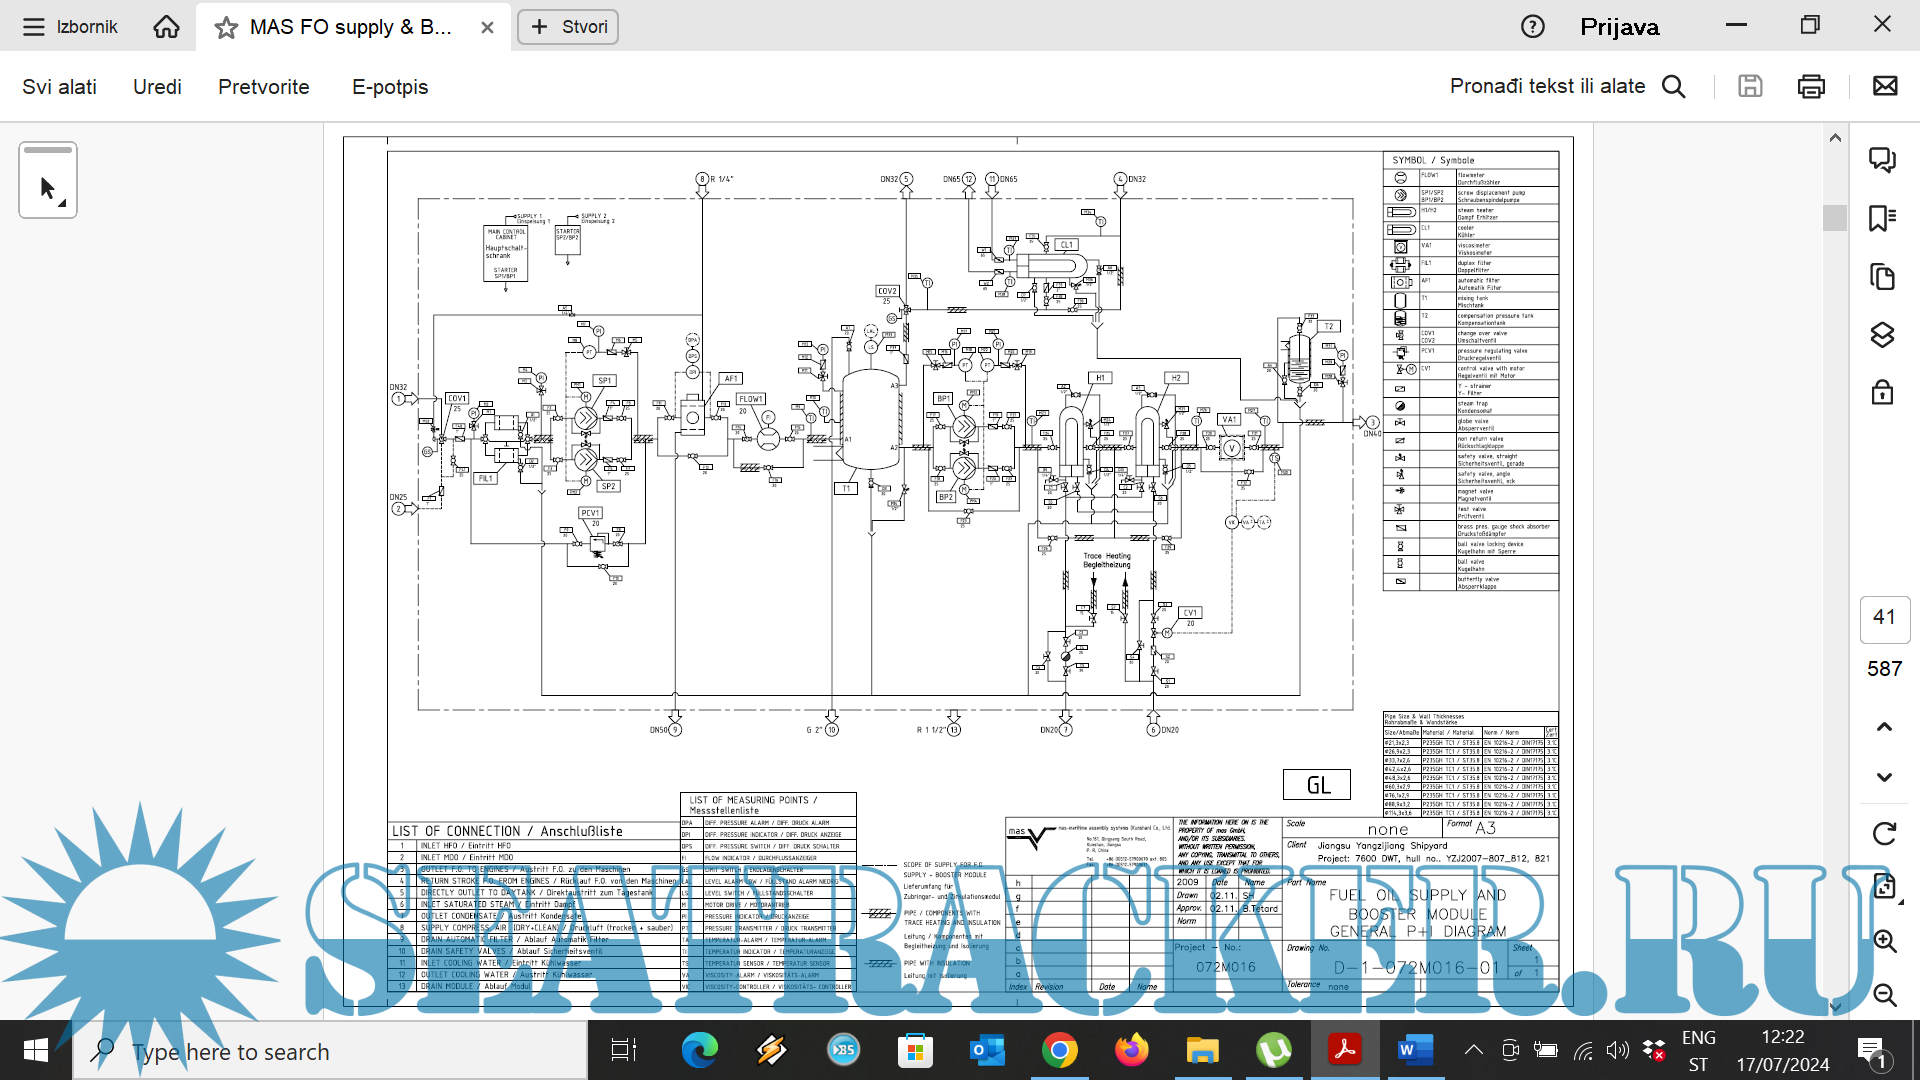
Task: Open the page thumbnails panel icon
Action: point(1883,277)
